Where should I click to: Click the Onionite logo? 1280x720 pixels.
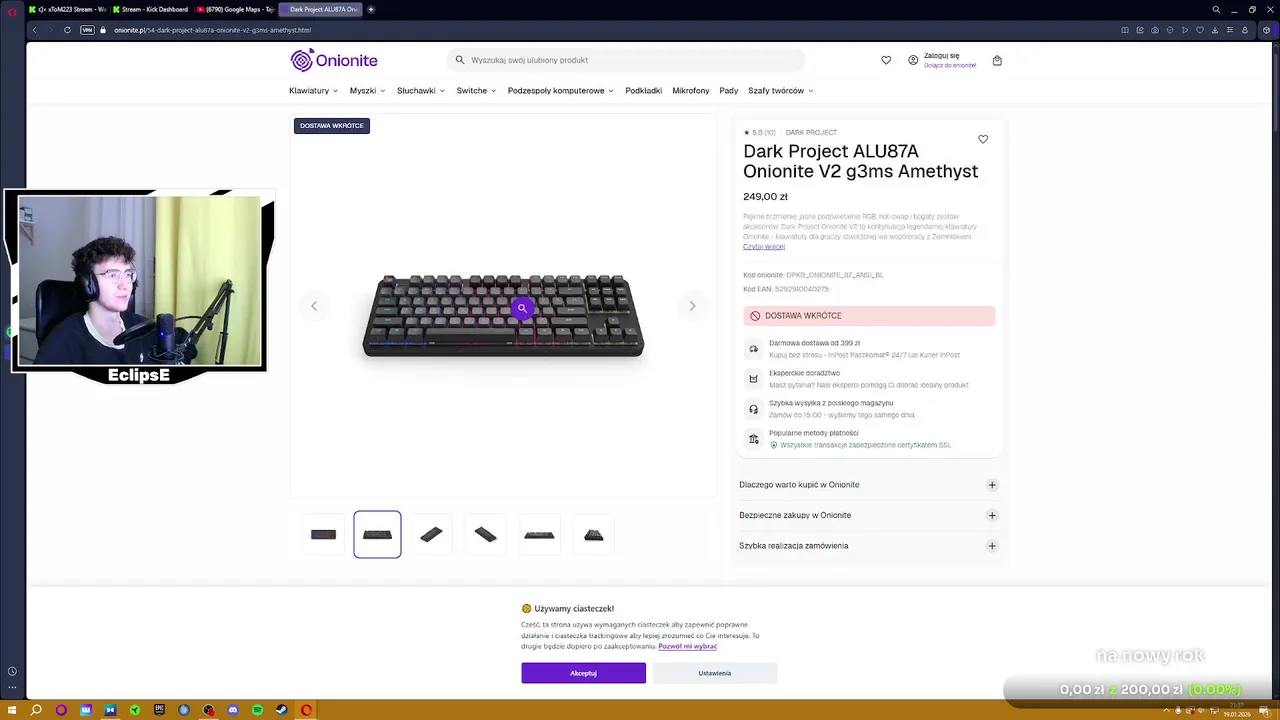(x=334, y=60)
